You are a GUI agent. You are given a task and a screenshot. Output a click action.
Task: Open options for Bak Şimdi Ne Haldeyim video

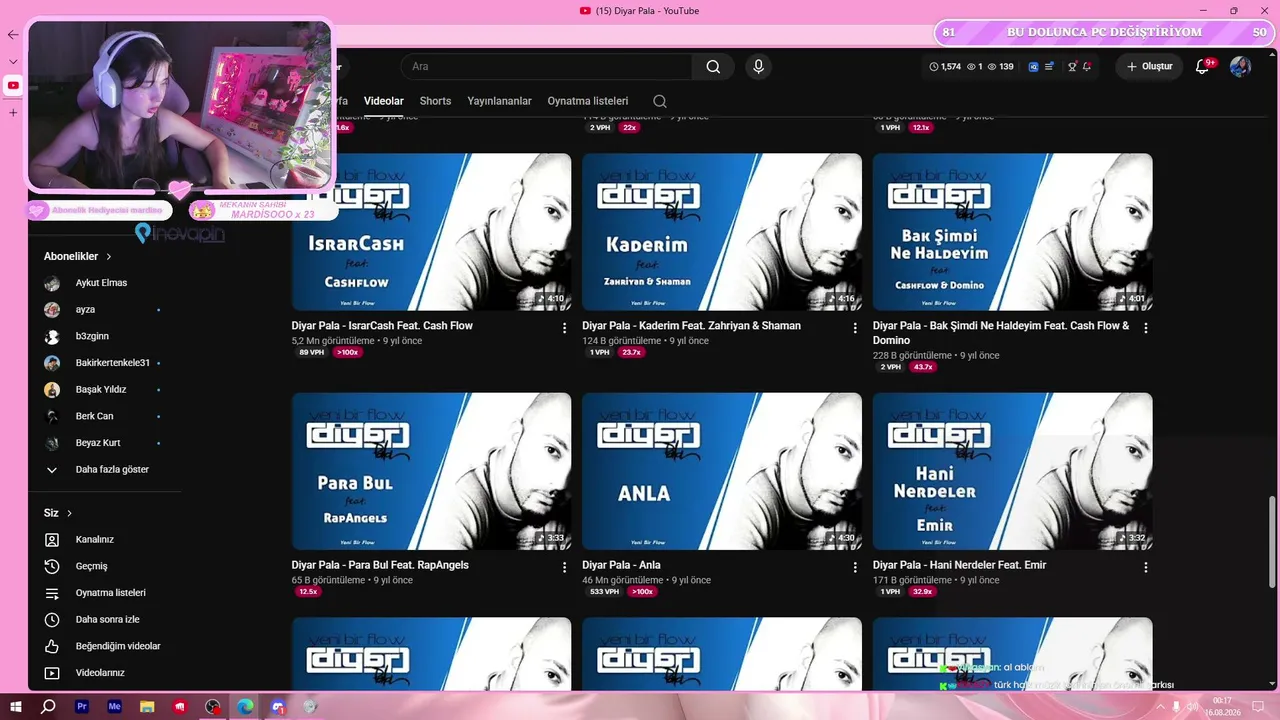click(x=1146, y=328)
